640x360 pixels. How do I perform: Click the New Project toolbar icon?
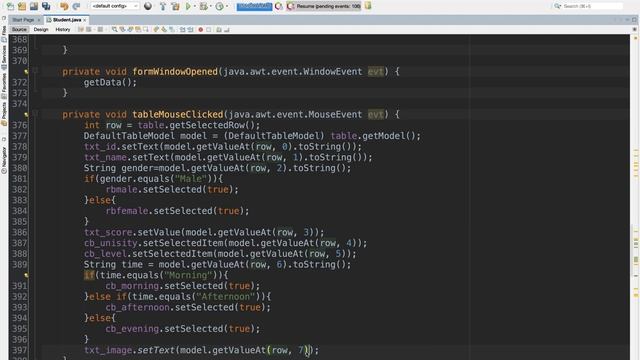(x=22, y=6)
